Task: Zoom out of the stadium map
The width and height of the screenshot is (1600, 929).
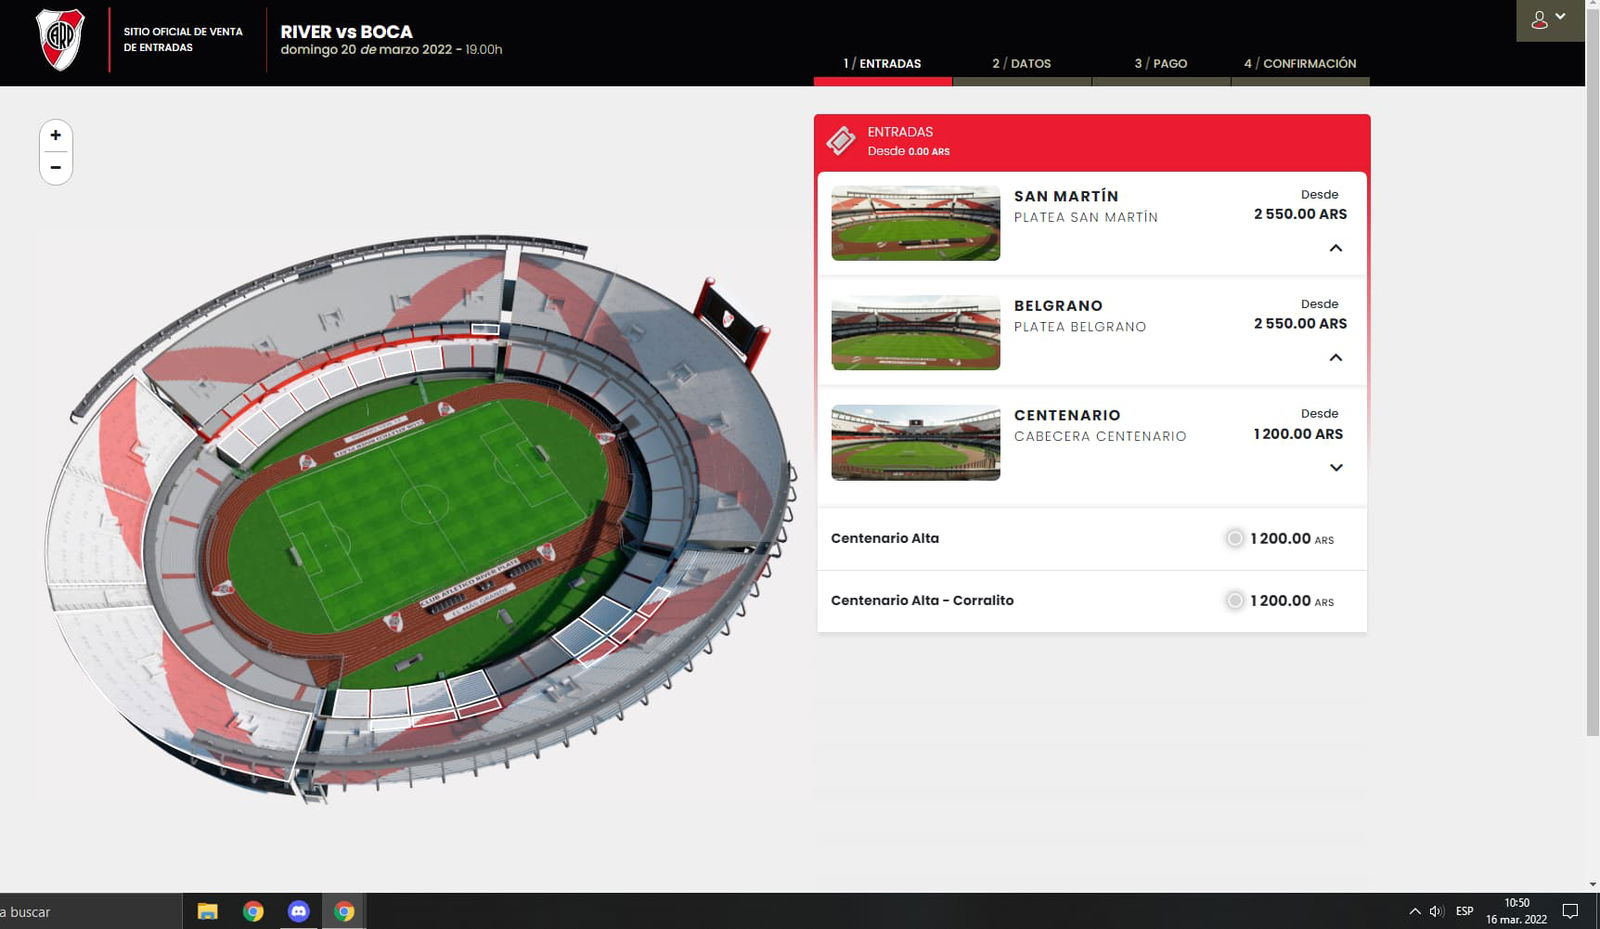Action: (56, 168)
